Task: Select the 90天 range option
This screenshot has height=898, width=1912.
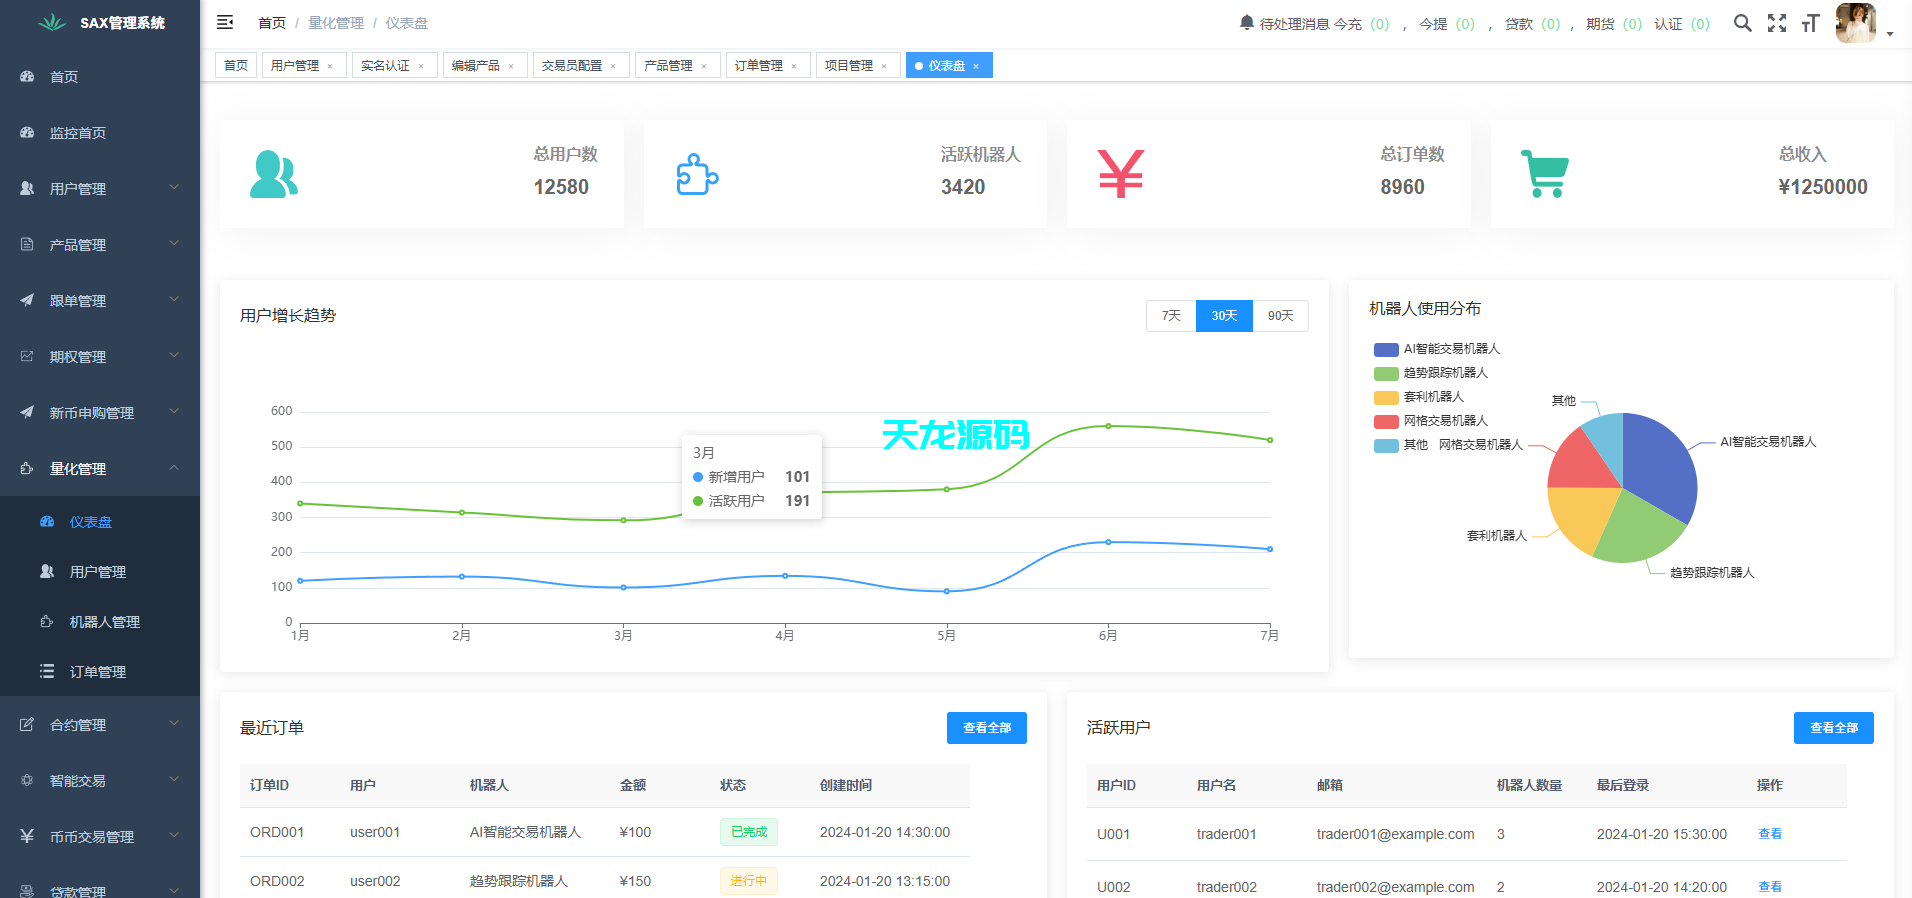Action: [1280, 315]
